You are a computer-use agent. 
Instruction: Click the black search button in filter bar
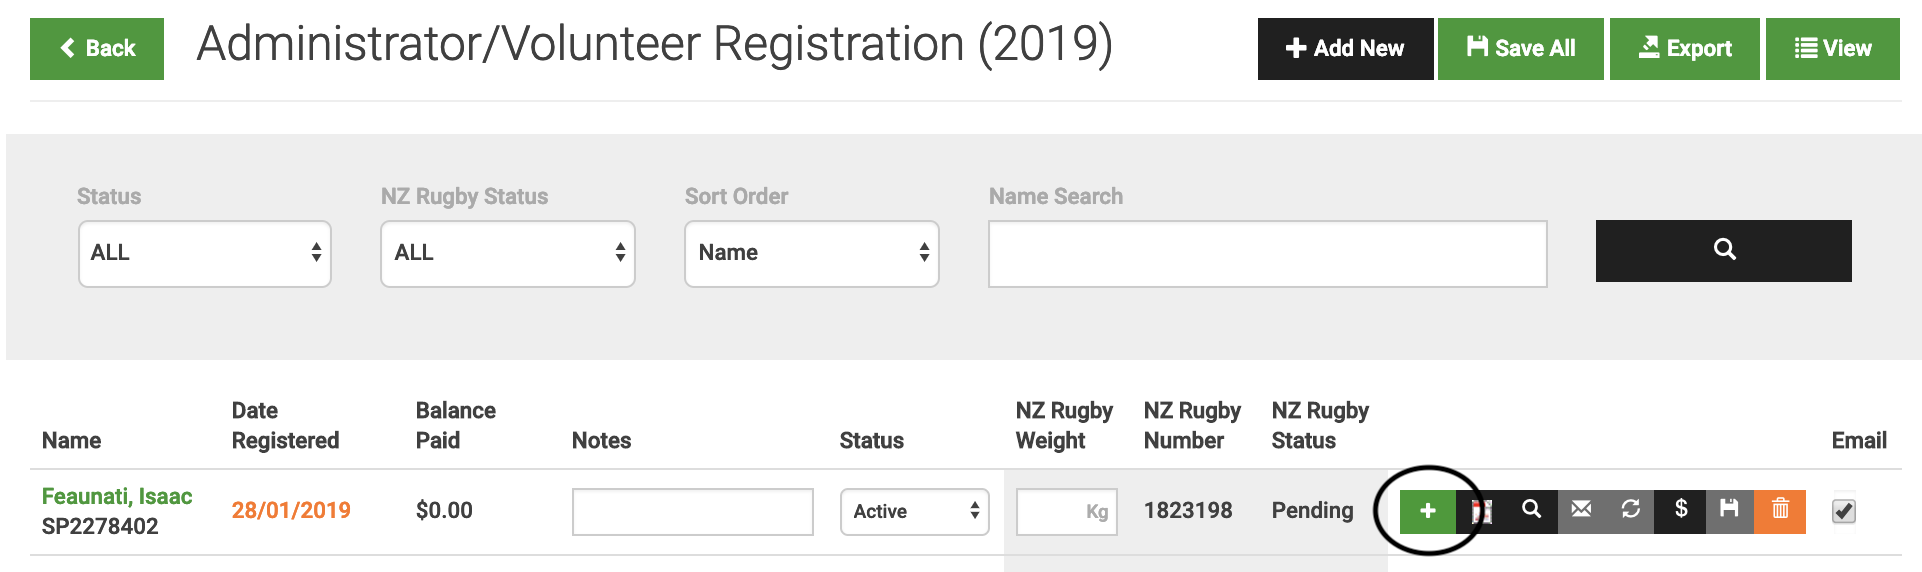point(1723,251)
